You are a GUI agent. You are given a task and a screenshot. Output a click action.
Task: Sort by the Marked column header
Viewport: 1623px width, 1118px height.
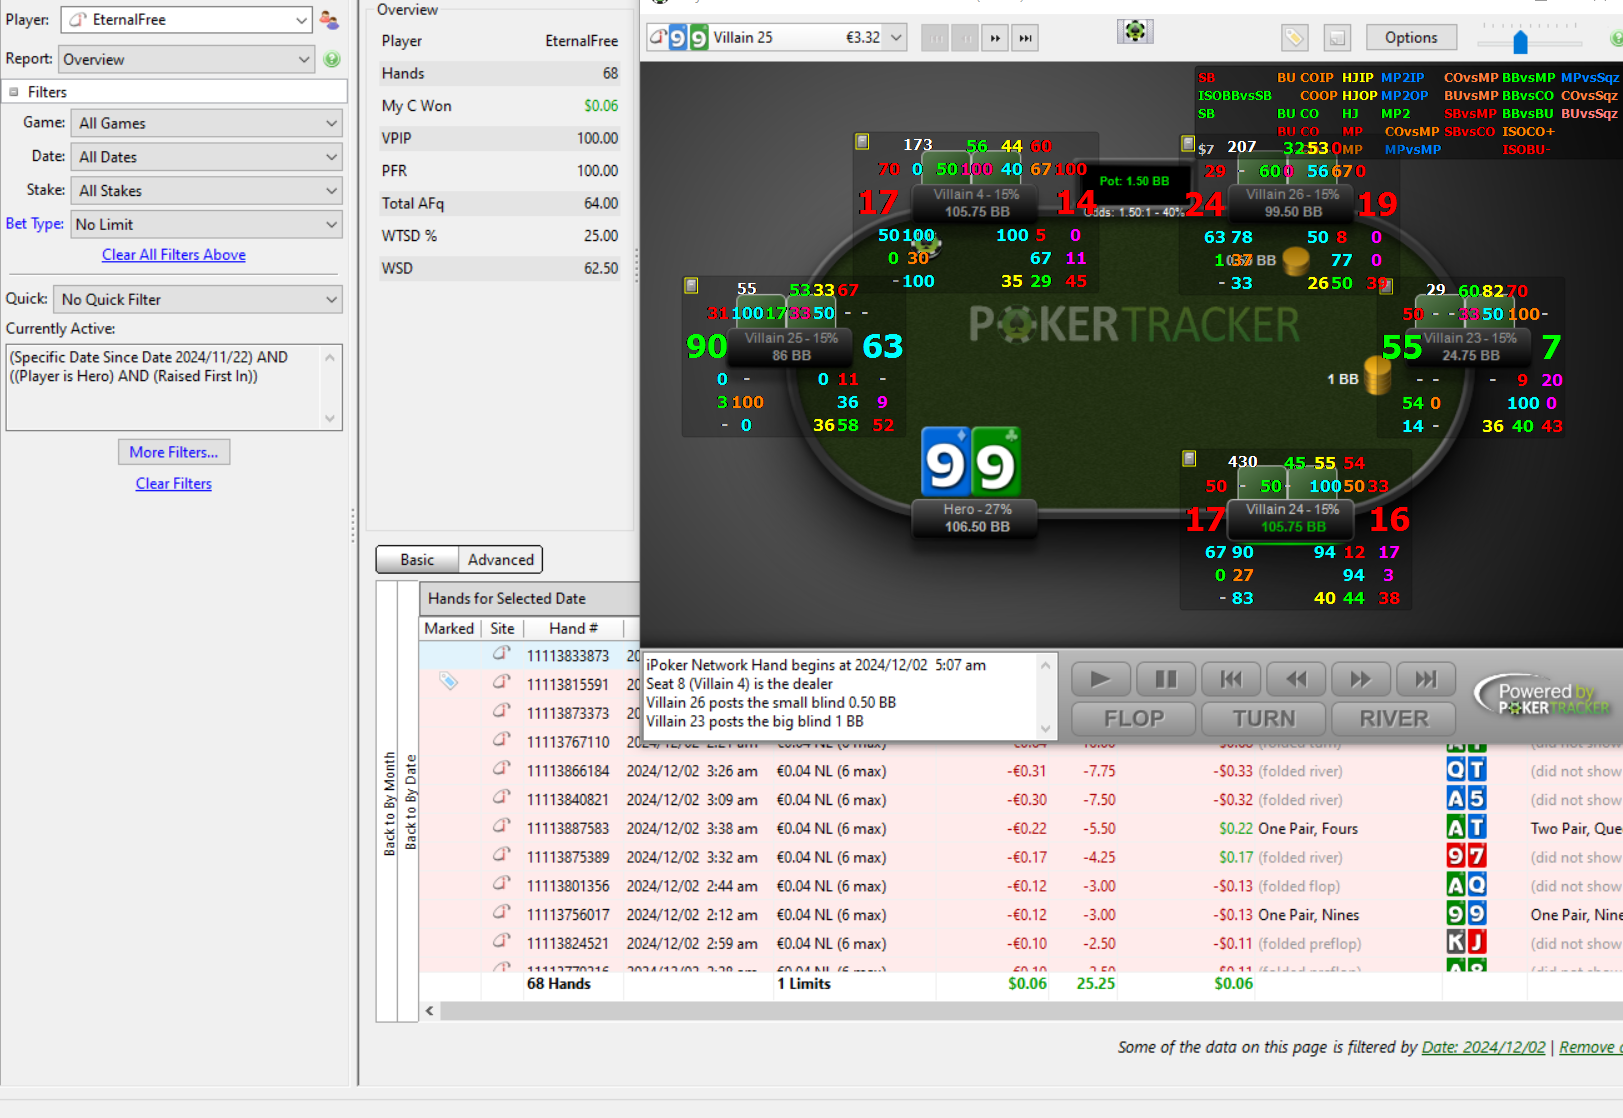pyautogui.click(x=449, y=628)
